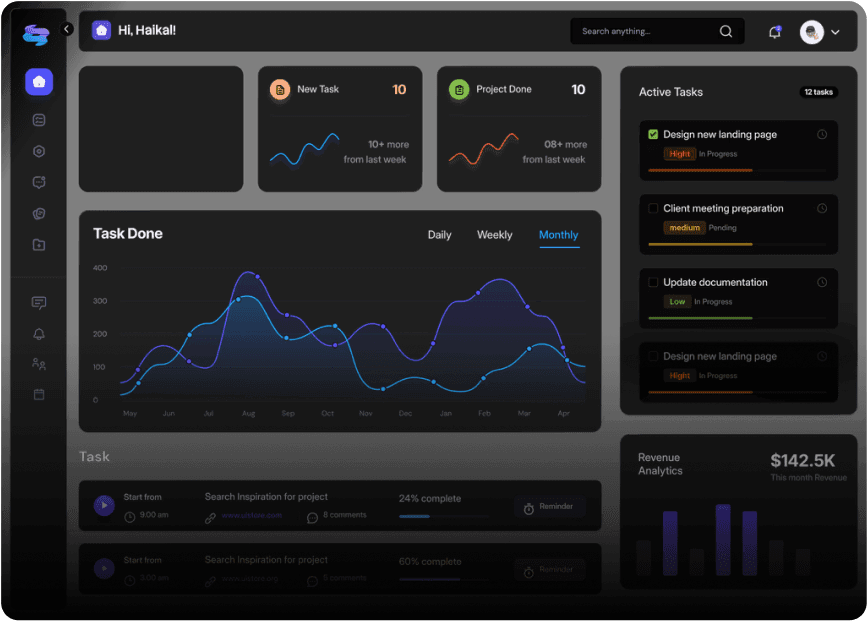Collapse the sidebar with chevron arrow
Screen dimensions: 868x622
[66, 30]
